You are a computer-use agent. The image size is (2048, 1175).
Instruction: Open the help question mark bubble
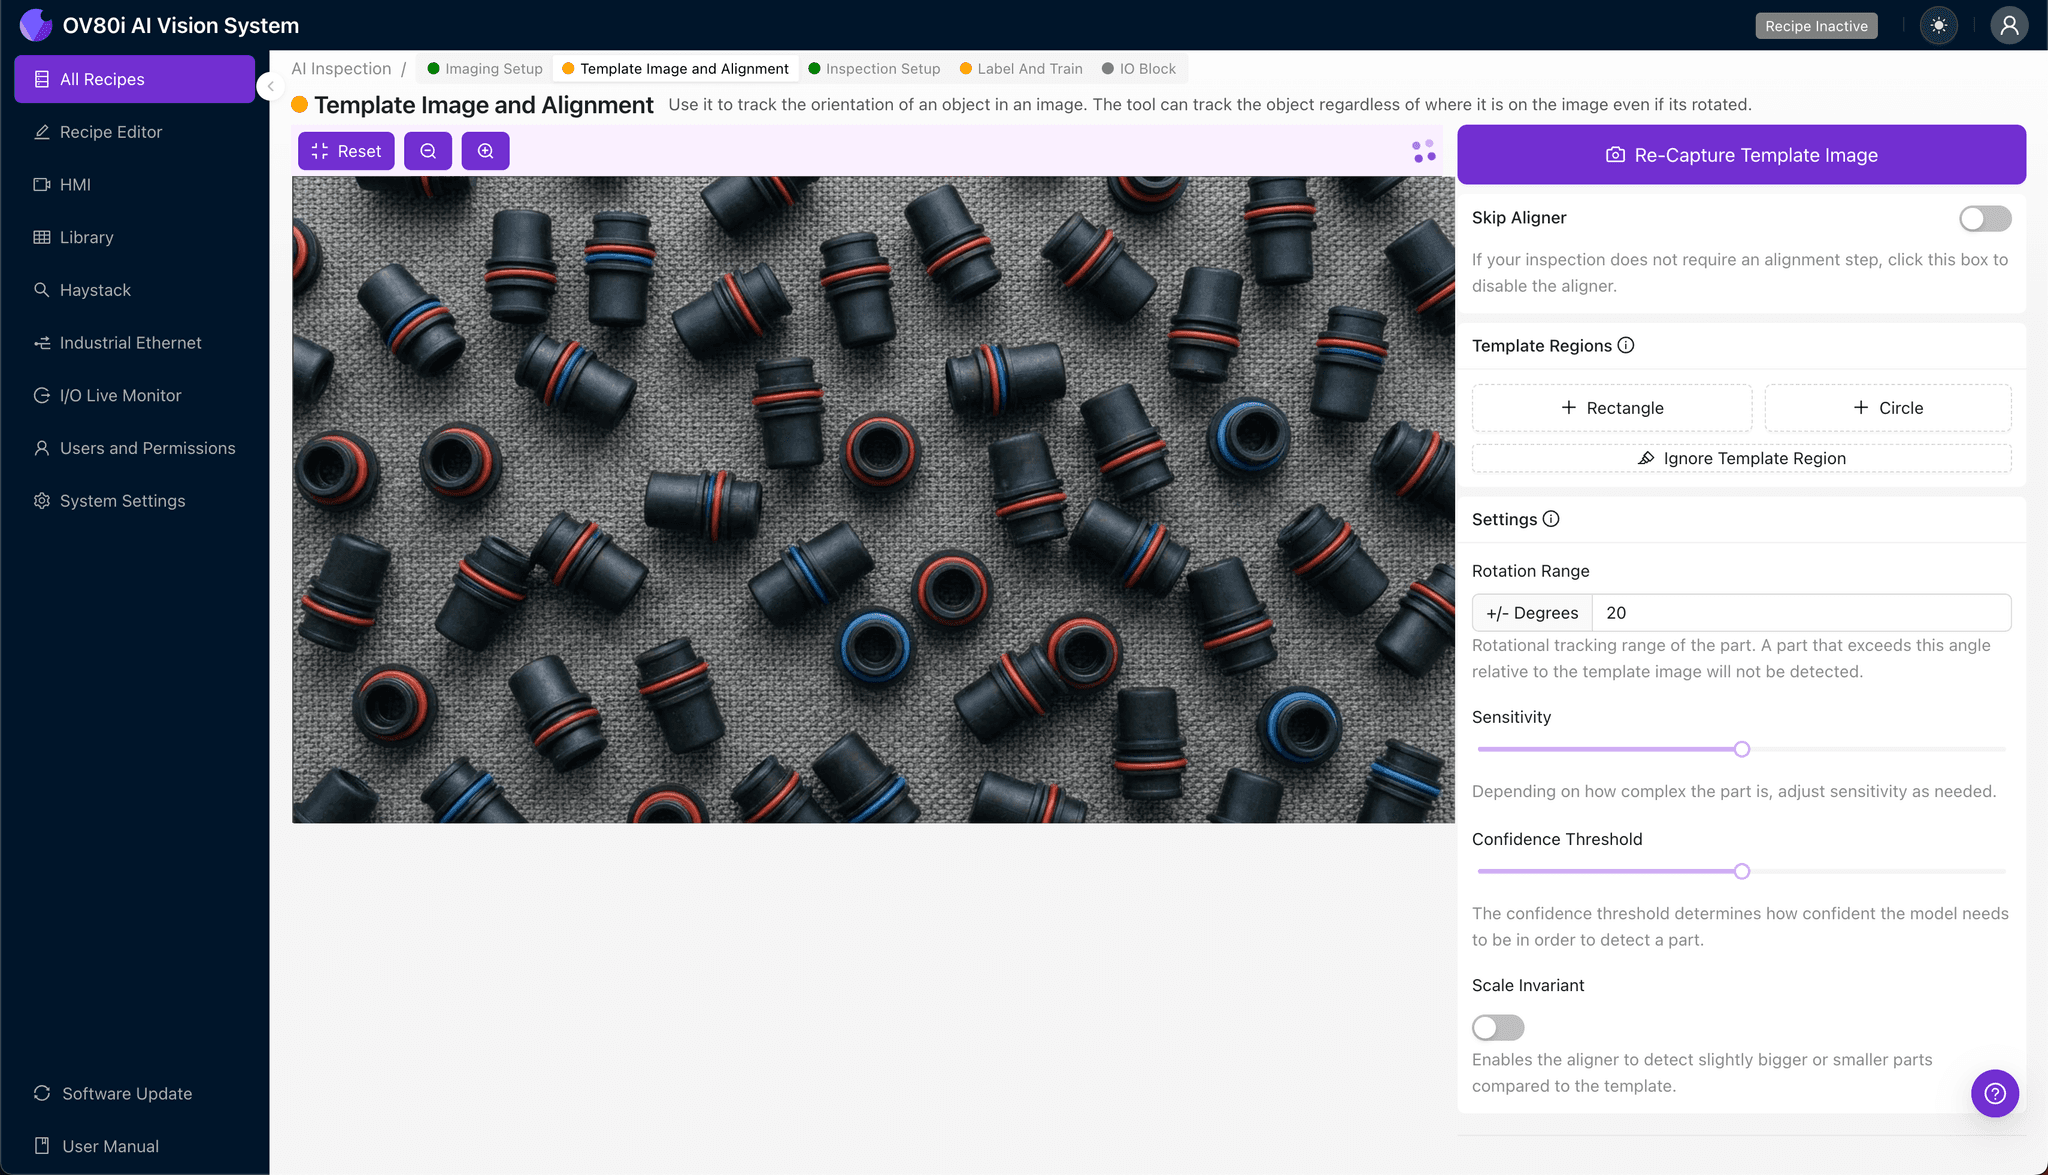1994,1093
